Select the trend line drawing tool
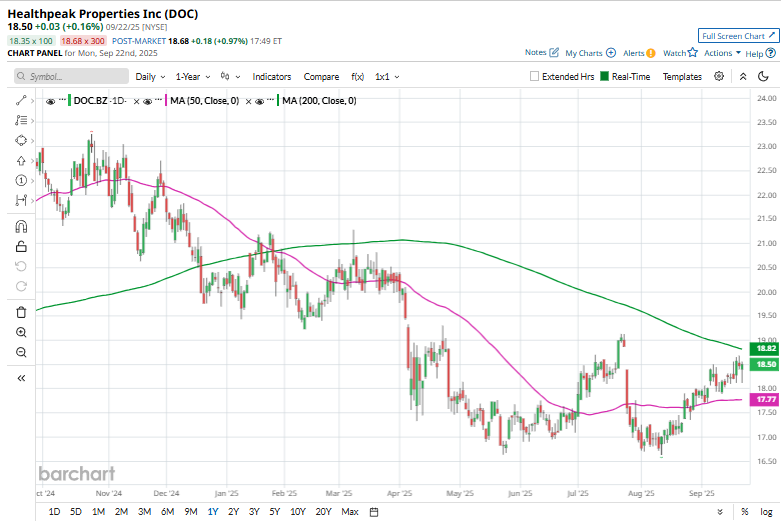Image resolution: width=781 pixels, height=526 pixels. (x=21, y=101)
